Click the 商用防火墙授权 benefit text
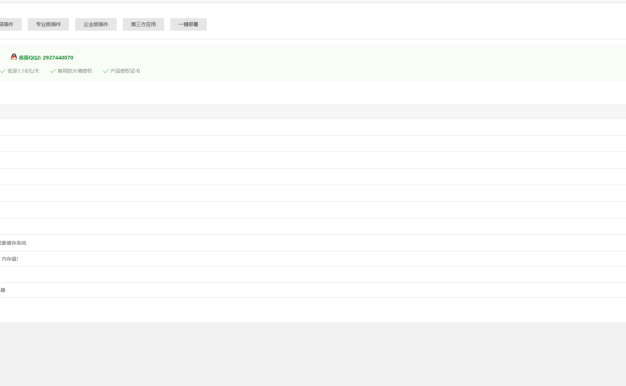 (75, 71)
